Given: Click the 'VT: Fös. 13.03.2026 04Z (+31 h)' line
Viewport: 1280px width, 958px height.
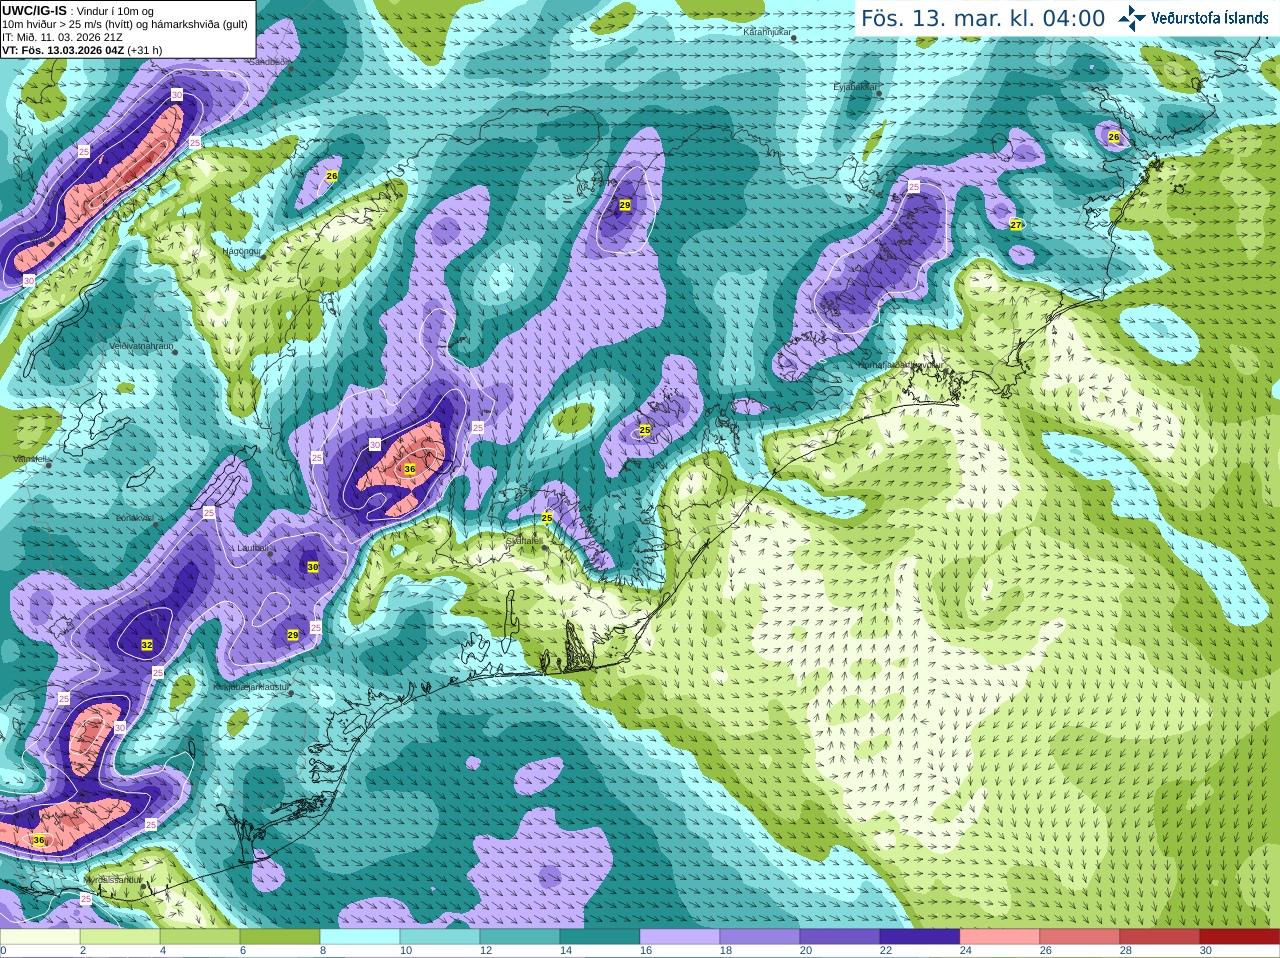Looking at the screenshot, I should coord(82,50).
